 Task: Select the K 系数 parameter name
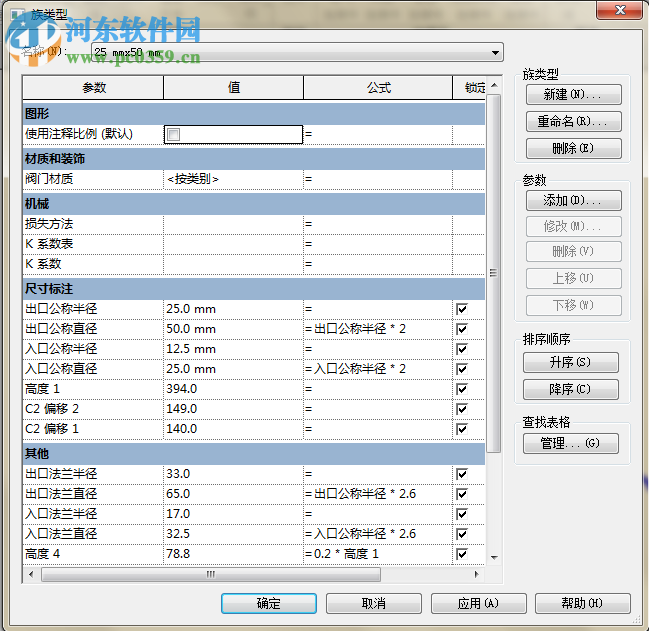[43, 264]
